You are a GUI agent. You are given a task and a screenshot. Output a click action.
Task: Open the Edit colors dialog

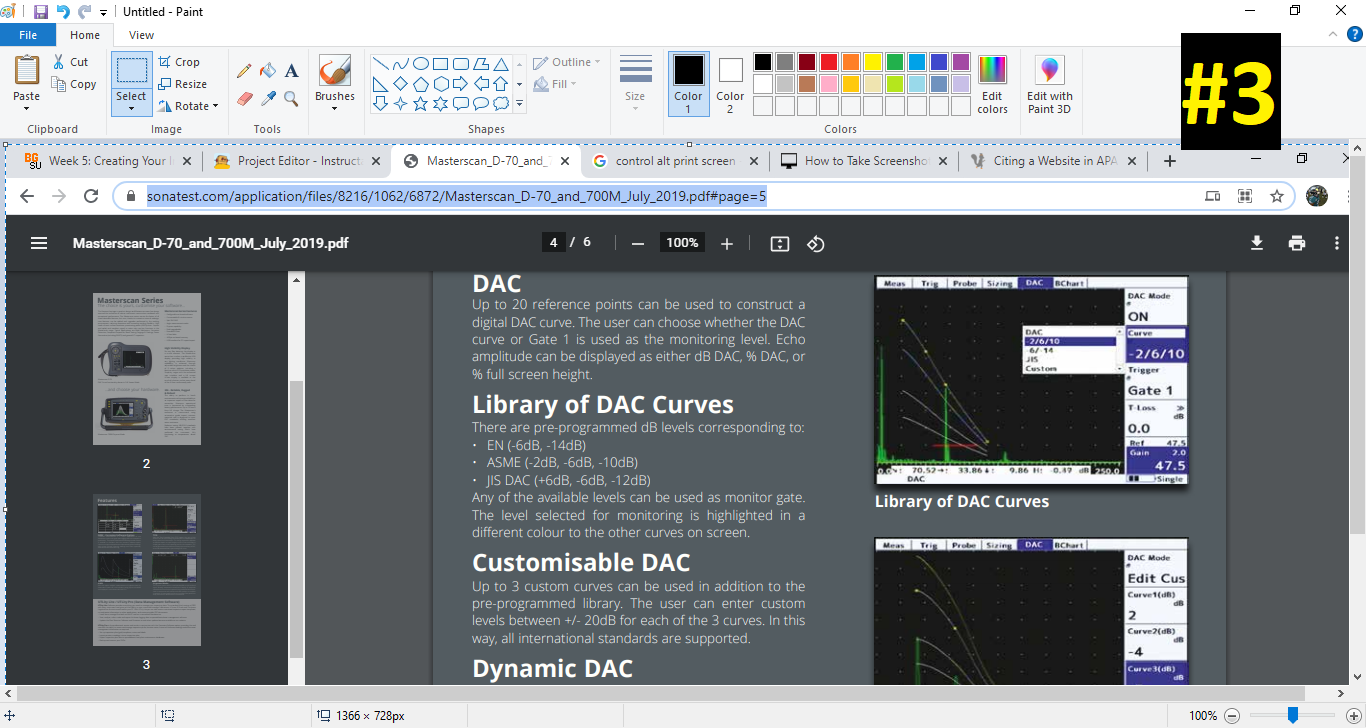tap(992, 85)
